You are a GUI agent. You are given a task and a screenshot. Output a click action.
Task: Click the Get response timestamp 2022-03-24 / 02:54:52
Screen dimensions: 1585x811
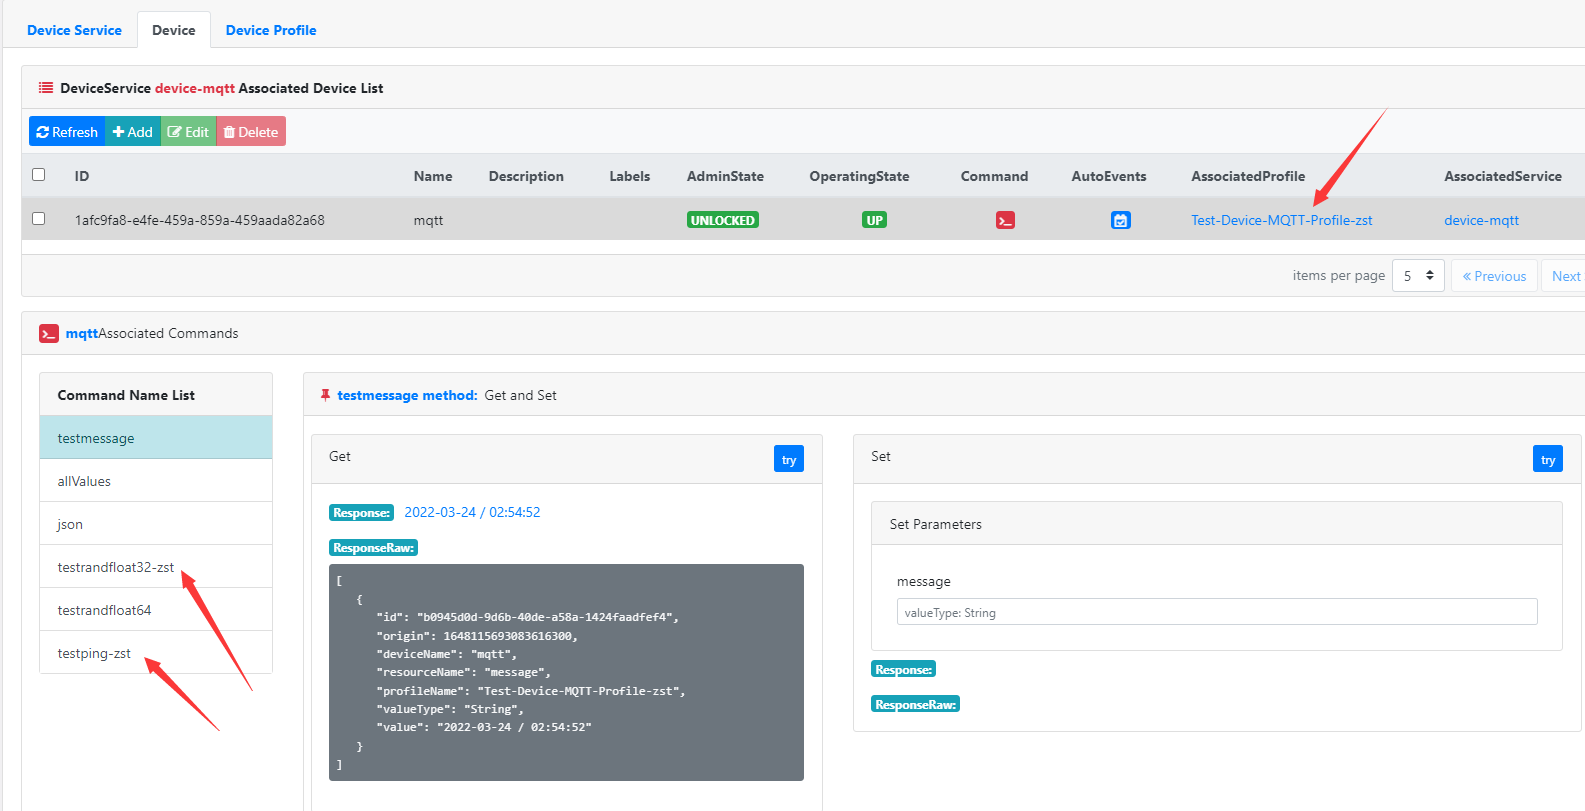[472, 512]
